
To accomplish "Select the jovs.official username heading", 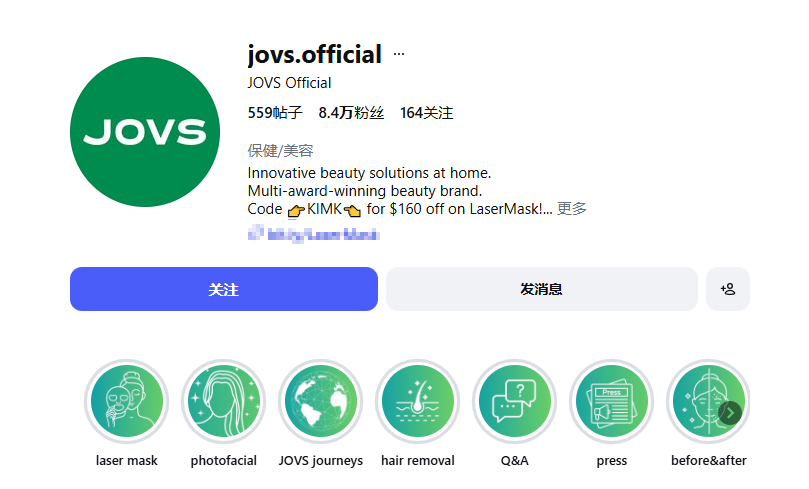I will pyautogui.click(x=315, y=54).
